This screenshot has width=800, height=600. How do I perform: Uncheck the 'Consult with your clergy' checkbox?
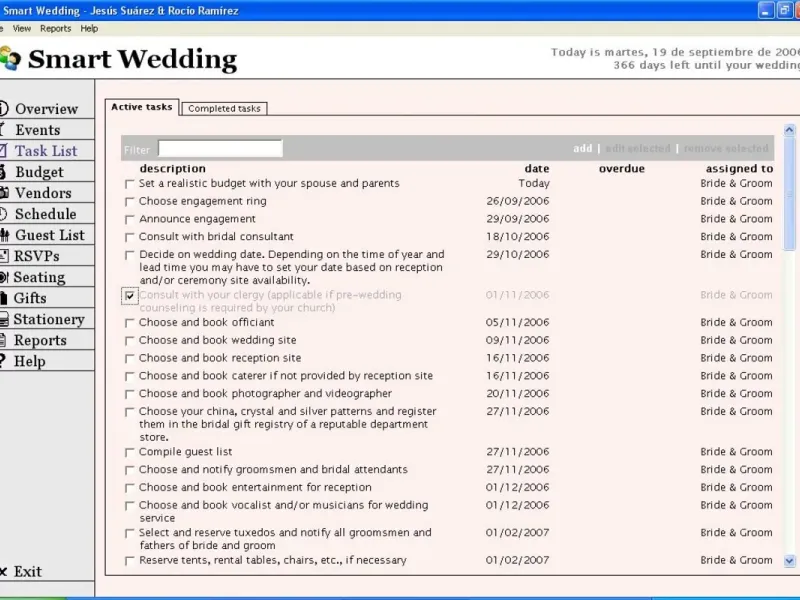coord(130,296)
